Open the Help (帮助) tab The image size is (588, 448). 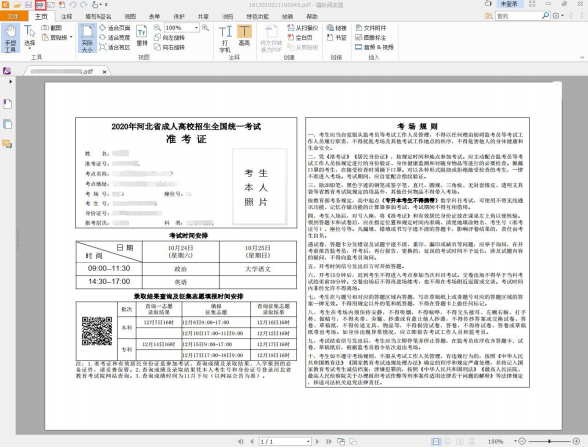click(x=312, y=16)
